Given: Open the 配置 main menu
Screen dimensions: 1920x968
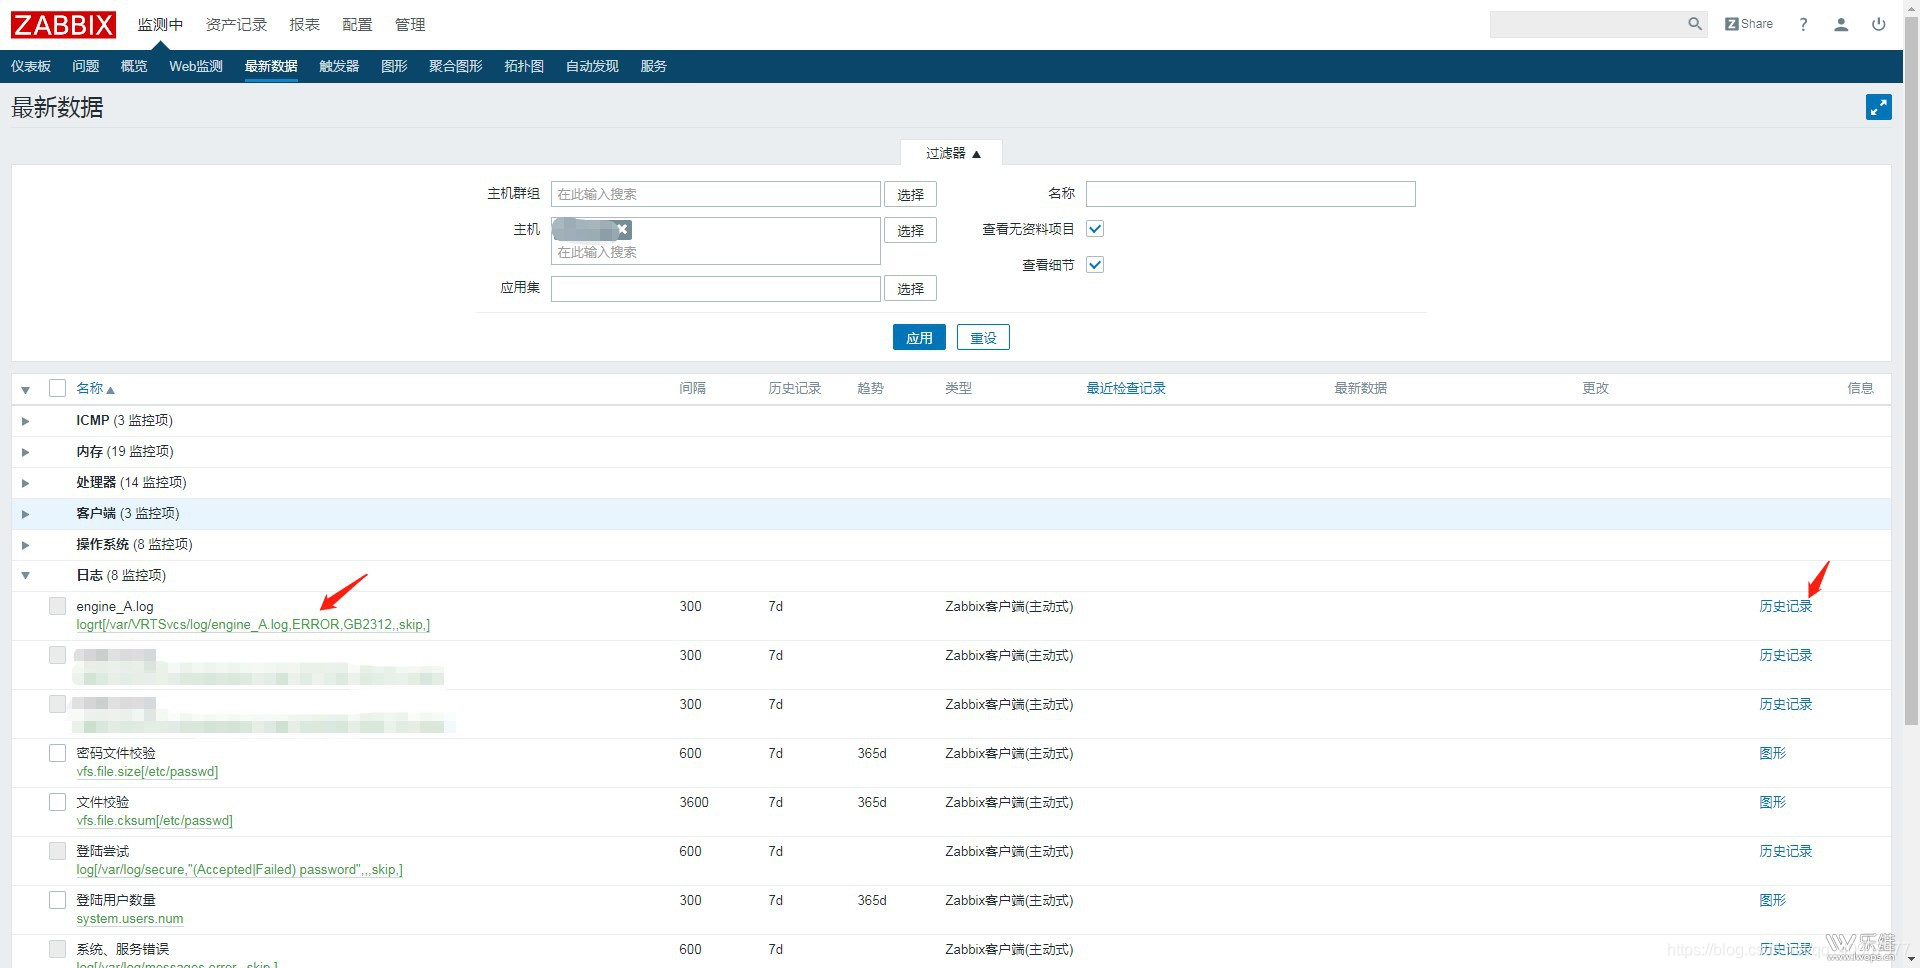Looking at the screenshot, I should pyautogui.click(x=357, y=24).
